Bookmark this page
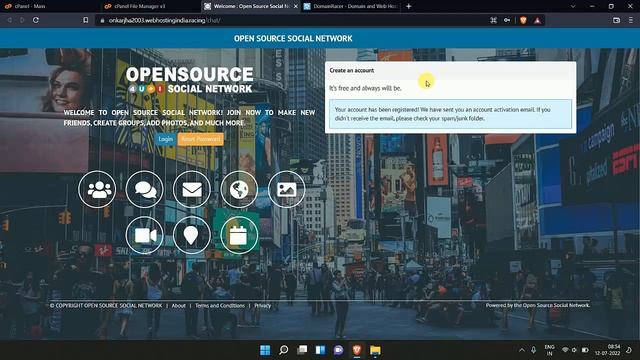640x360 pixels. (x=86, y=20)
